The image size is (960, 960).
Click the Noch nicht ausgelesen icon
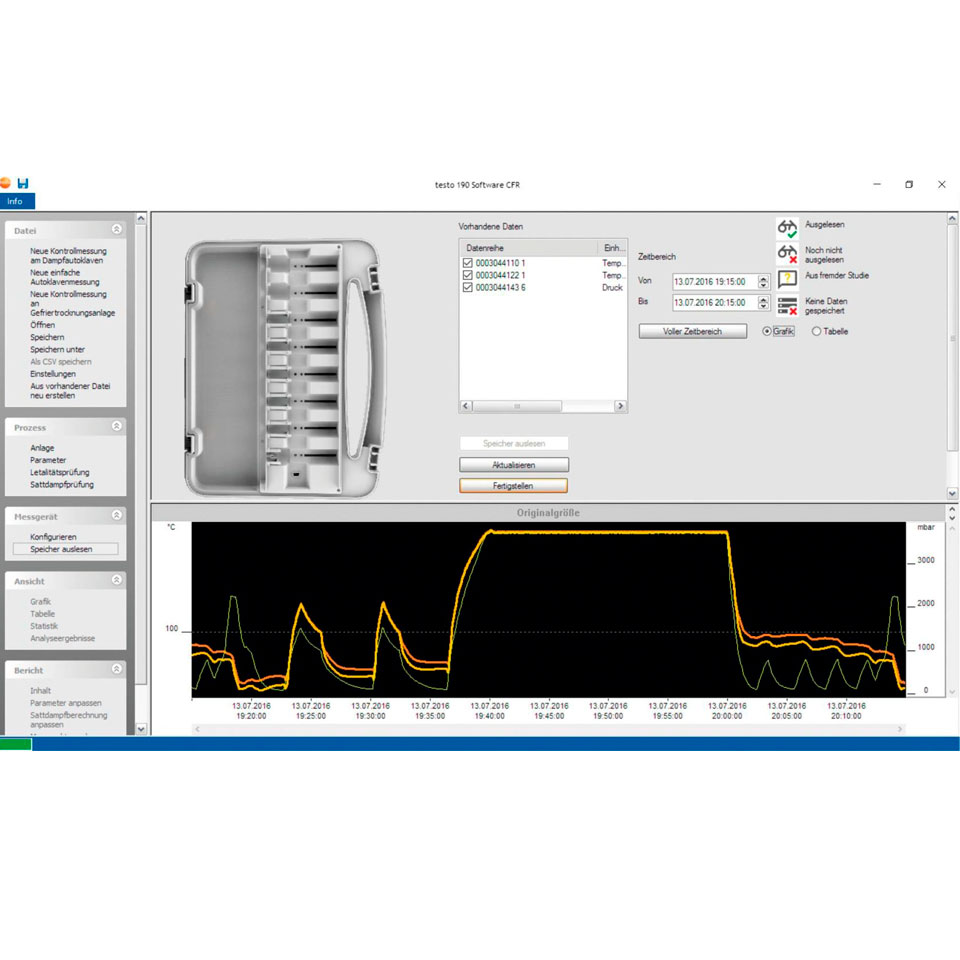788,254
